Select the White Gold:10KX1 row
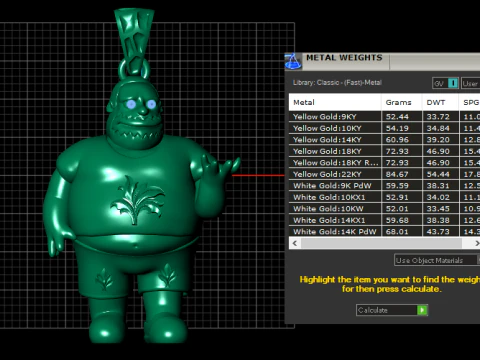 click(x=385, y=197)
